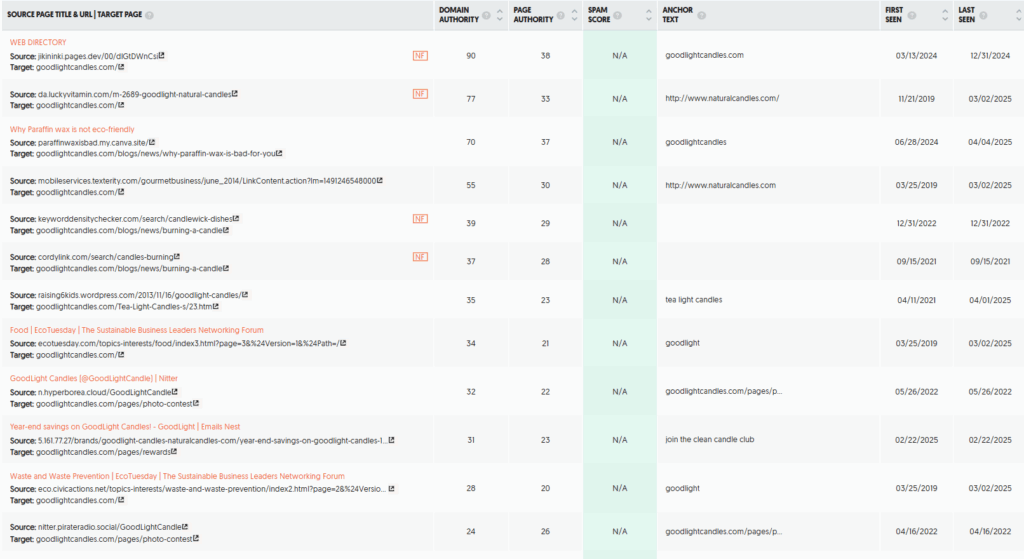Sort table by Domain Authority arrows

click(x=500, y=15)
